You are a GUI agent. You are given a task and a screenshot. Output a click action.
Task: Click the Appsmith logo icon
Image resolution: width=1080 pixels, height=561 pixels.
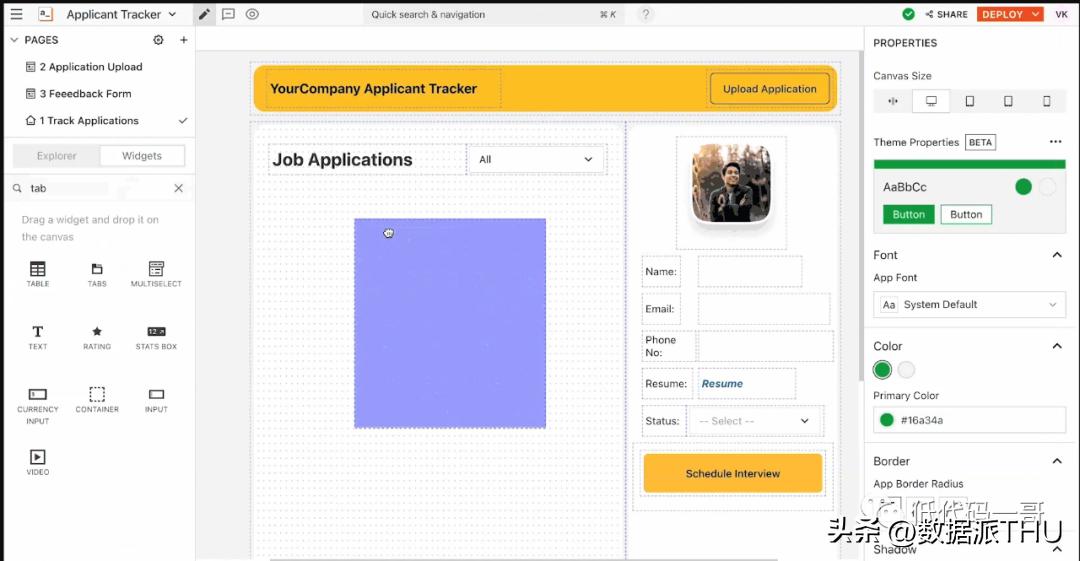pyautogui.click(x=45, y=14)
